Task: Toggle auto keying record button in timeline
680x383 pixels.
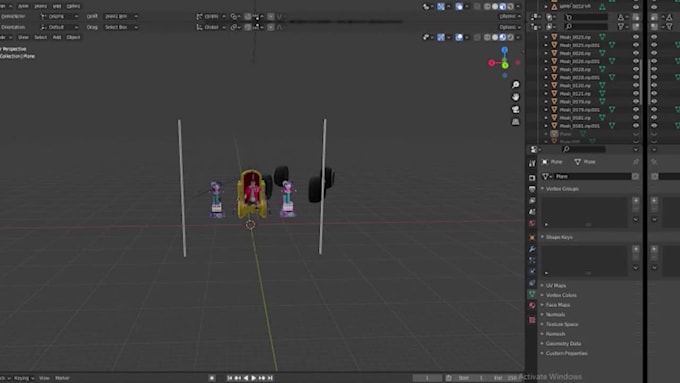Action: (x=212, y=378)
